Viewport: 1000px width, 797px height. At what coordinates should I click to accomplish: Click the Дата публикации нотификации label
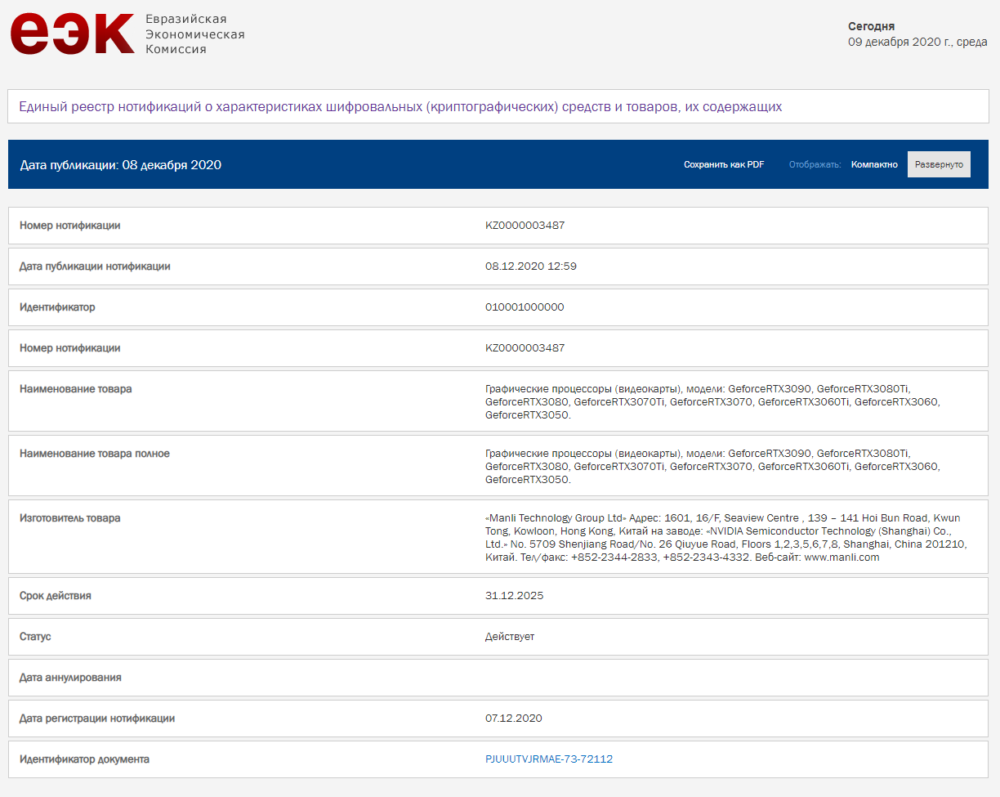[94, 266]
